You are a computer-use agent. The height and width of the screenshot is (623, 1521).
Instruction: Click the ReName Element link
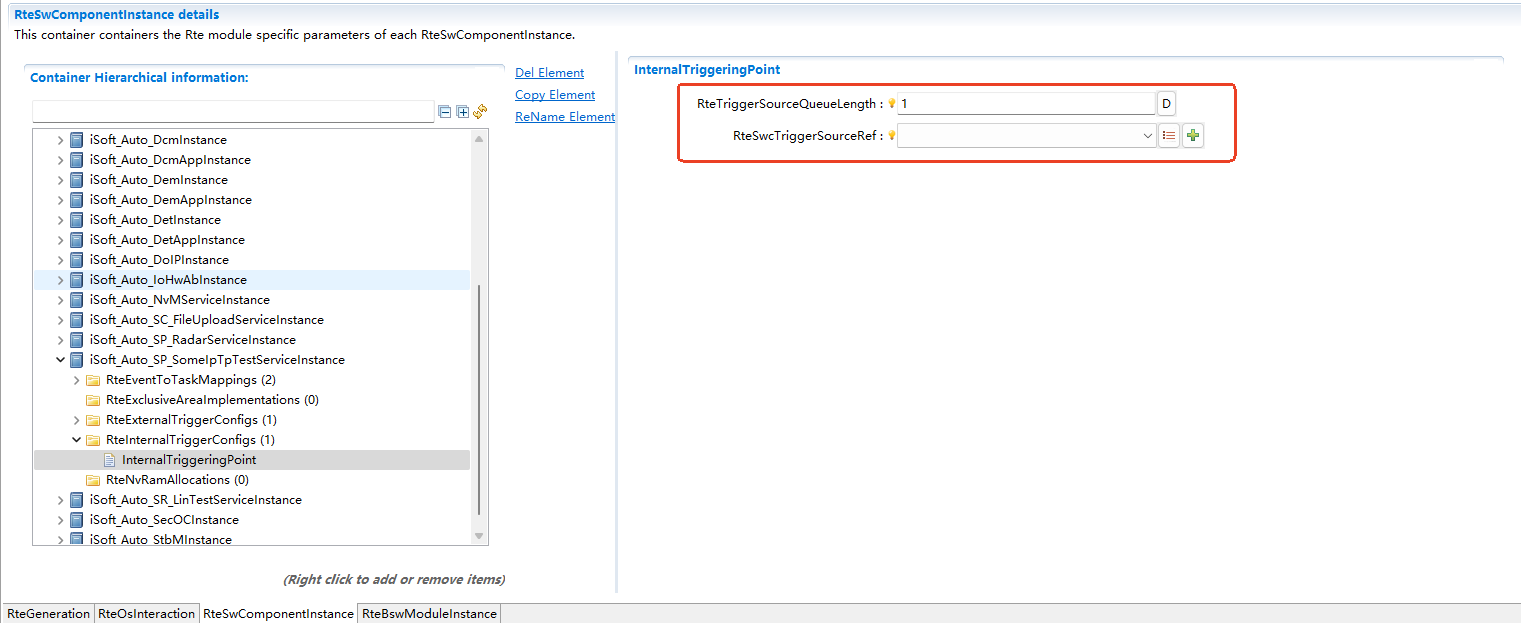point(564,117)
